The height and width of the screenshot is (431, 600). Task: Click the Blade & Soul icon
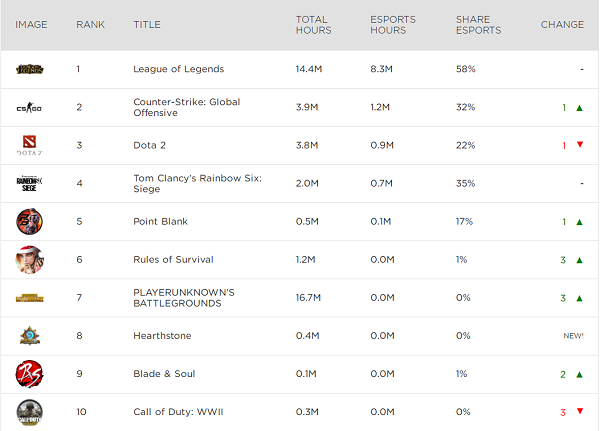pos(29,374)
